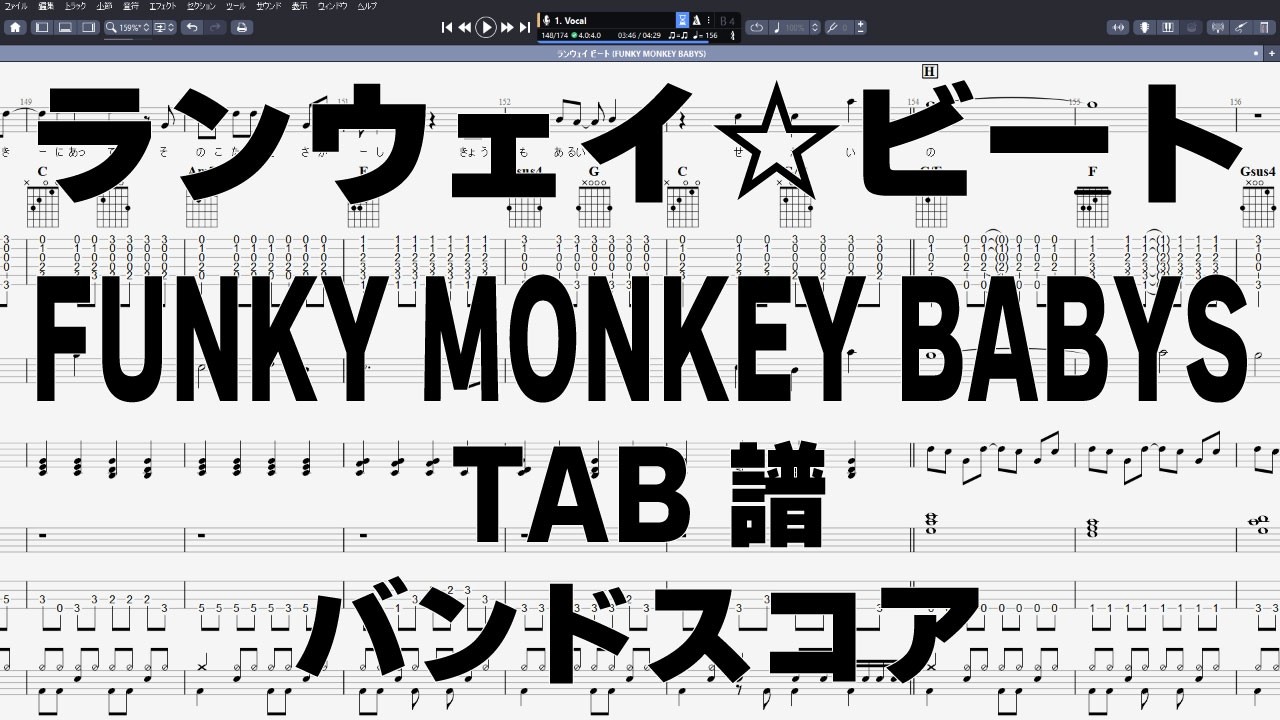1280x720 pixels.
Task: Click the 1. Vocal track name
Action: [570, 20]
